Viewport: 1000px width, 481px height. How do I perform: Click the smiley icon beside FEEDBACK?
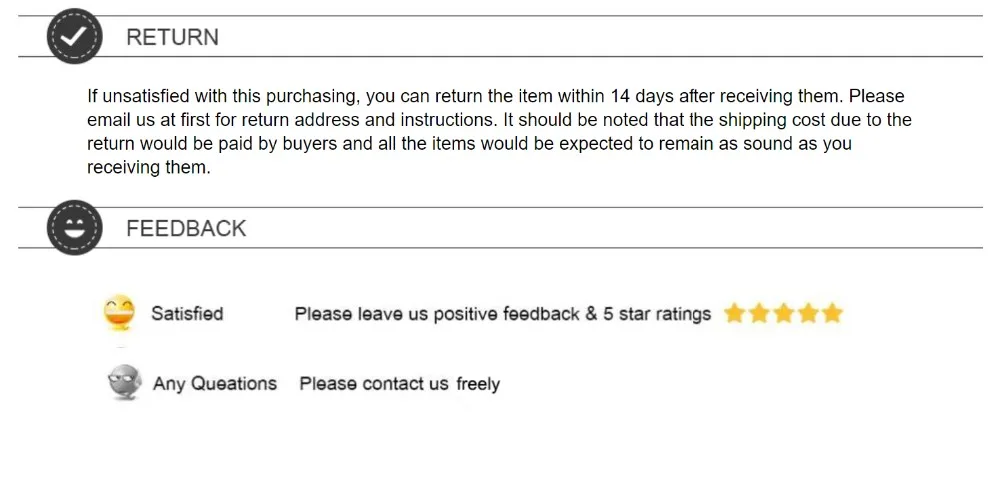[75, 228]
